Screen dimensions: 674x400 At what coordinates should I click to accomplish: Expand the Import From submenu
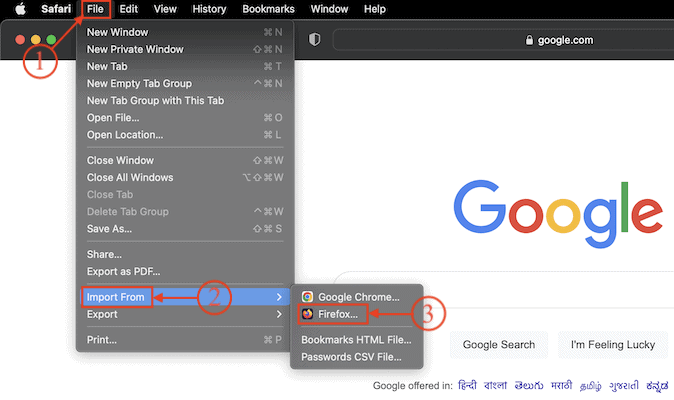click(x=185, y=297)
